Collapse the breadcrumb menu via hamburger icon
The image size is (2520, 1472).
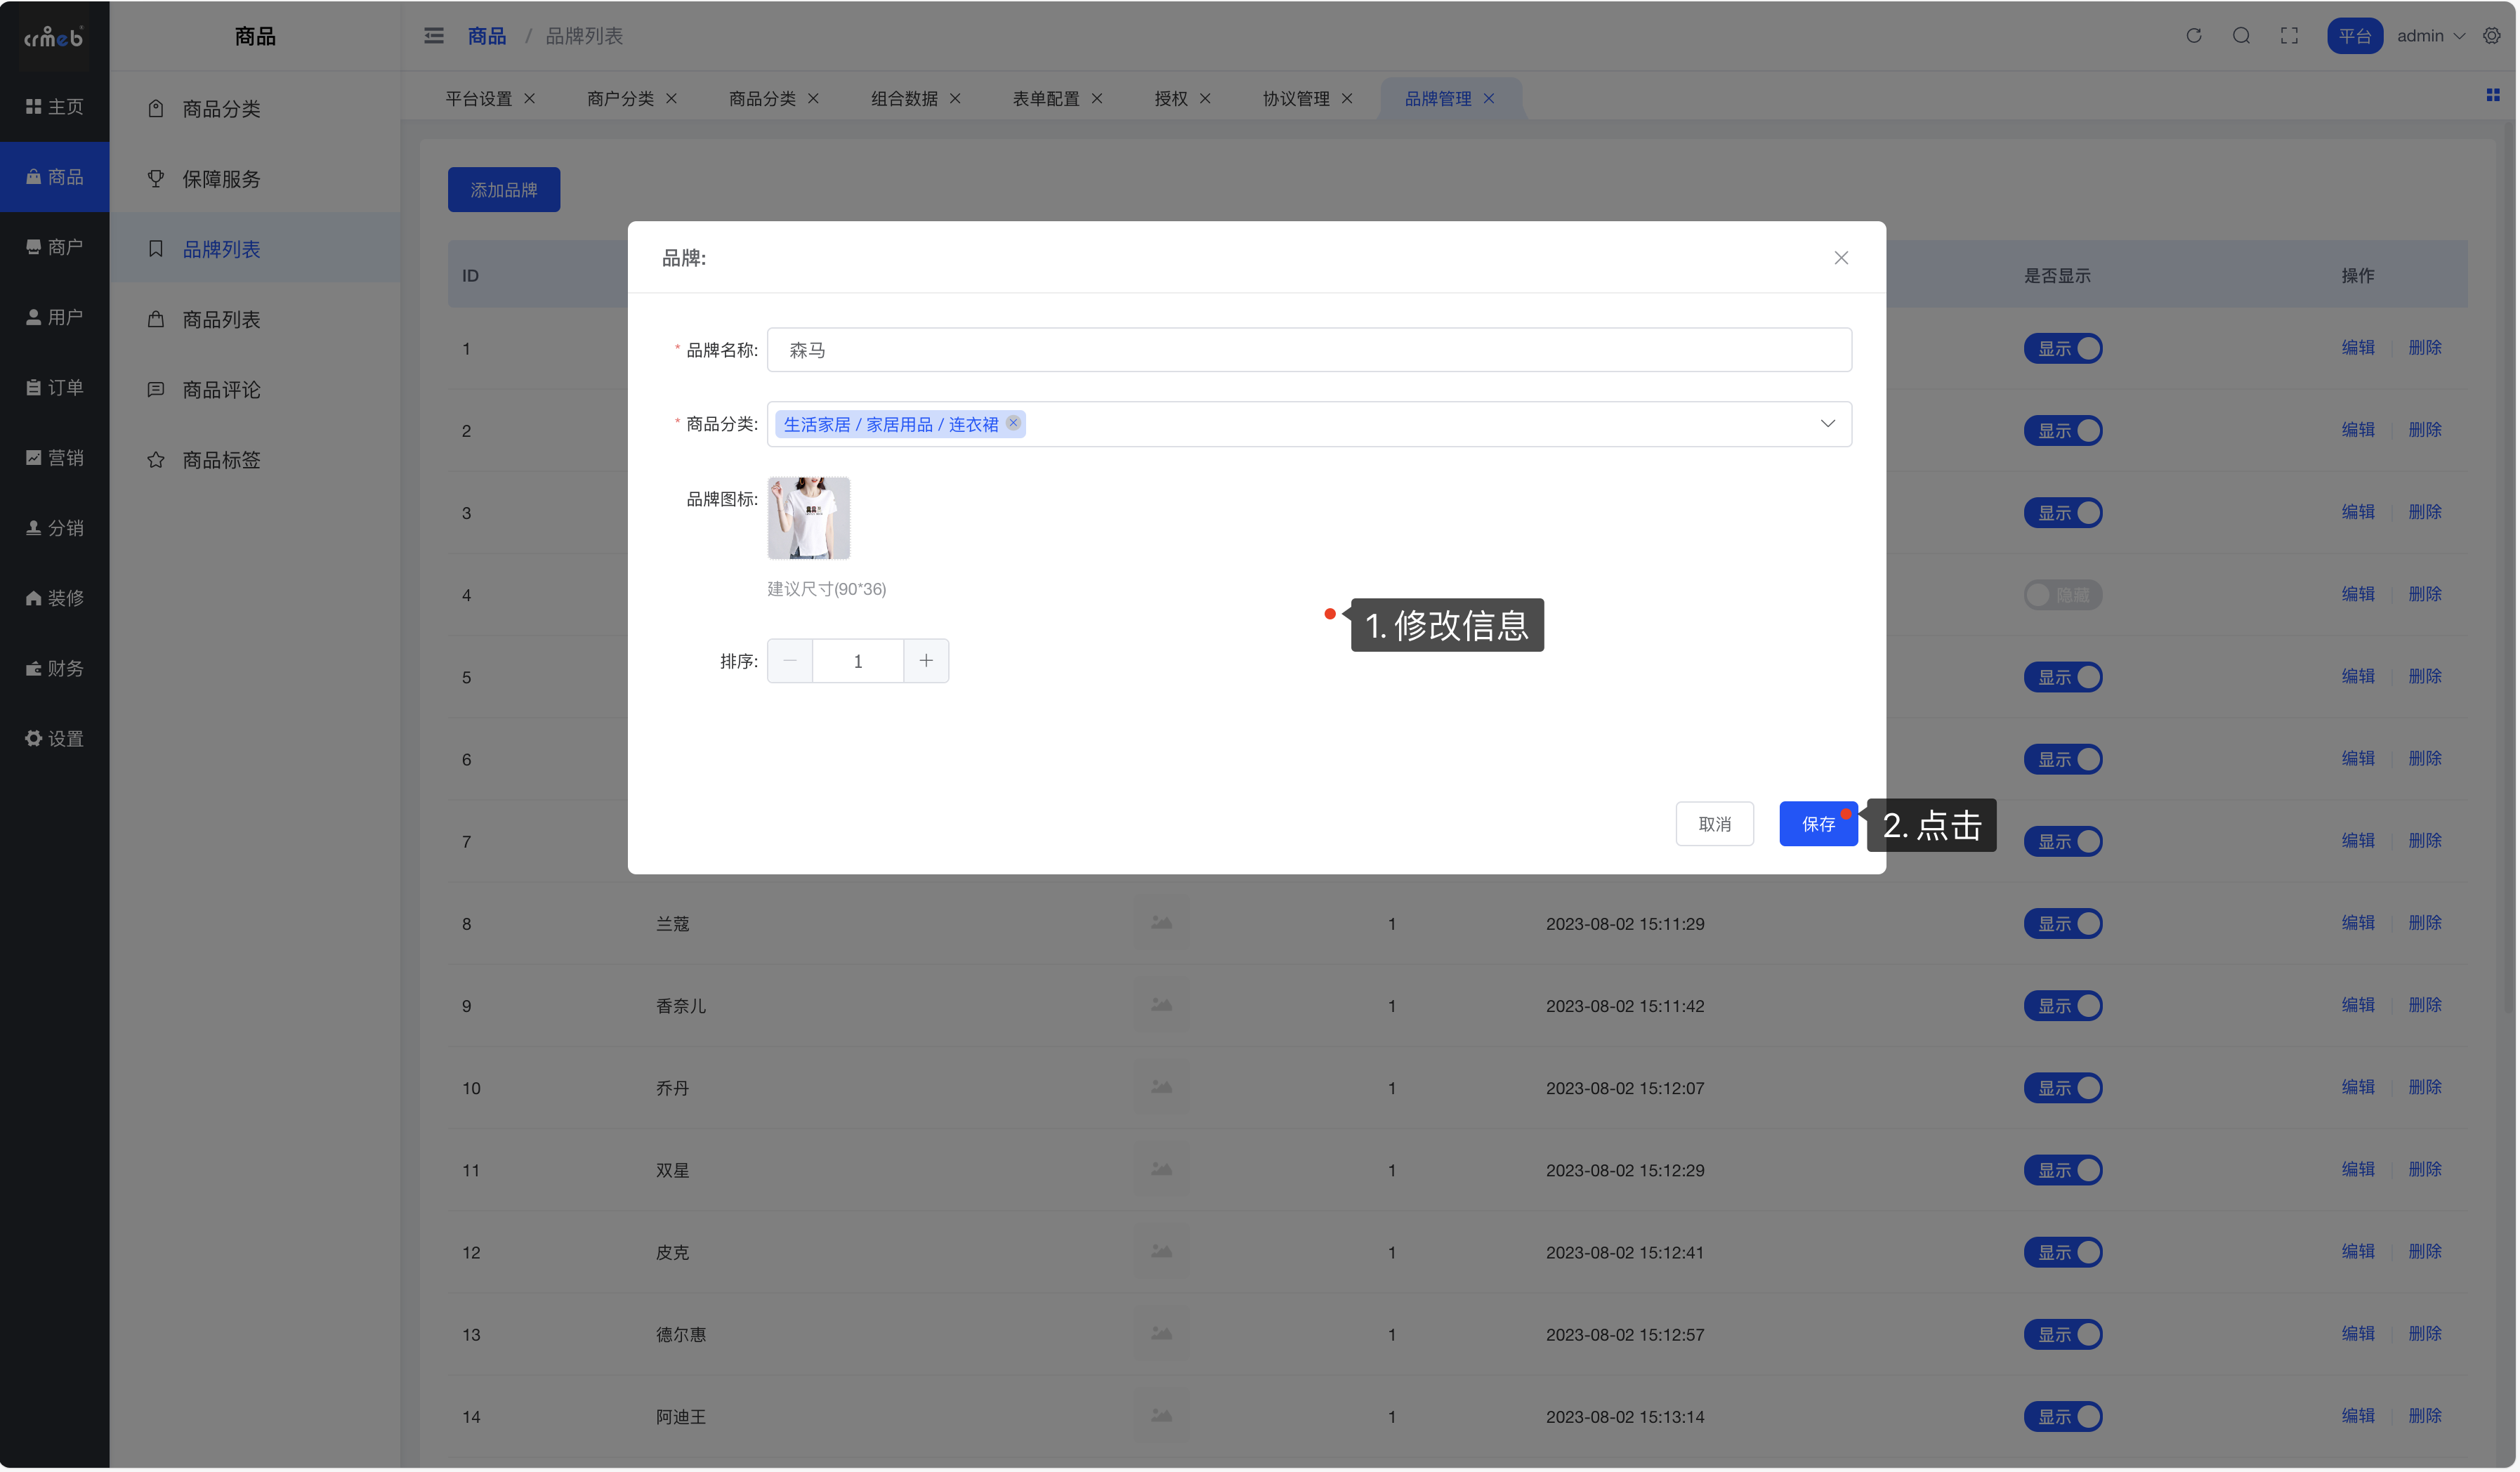[x=434, y=35]
